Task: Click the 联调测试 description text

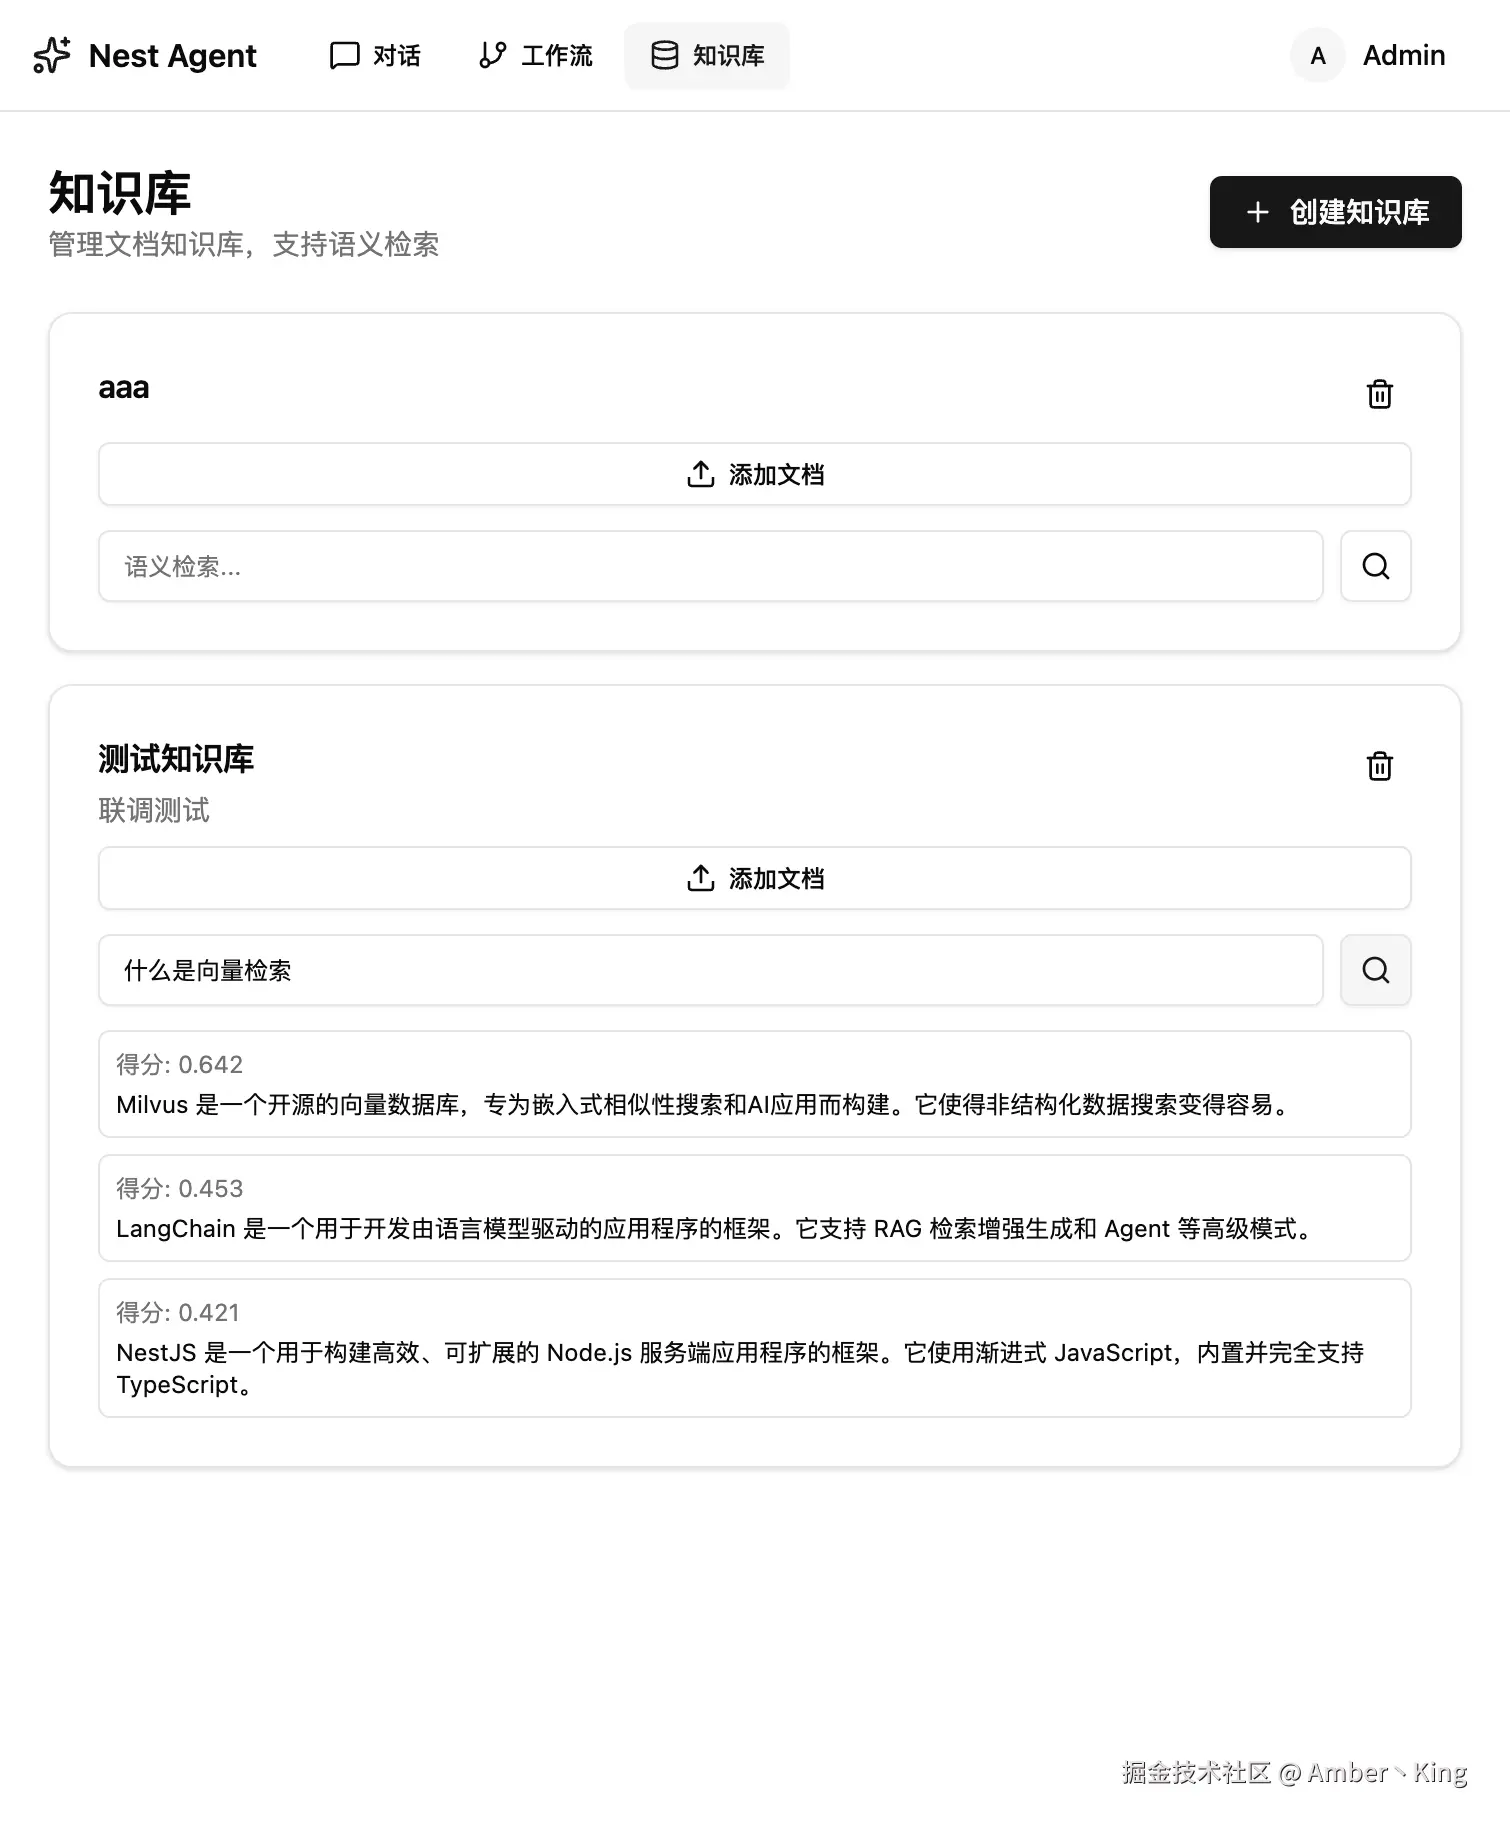Action: pos(154,810)
